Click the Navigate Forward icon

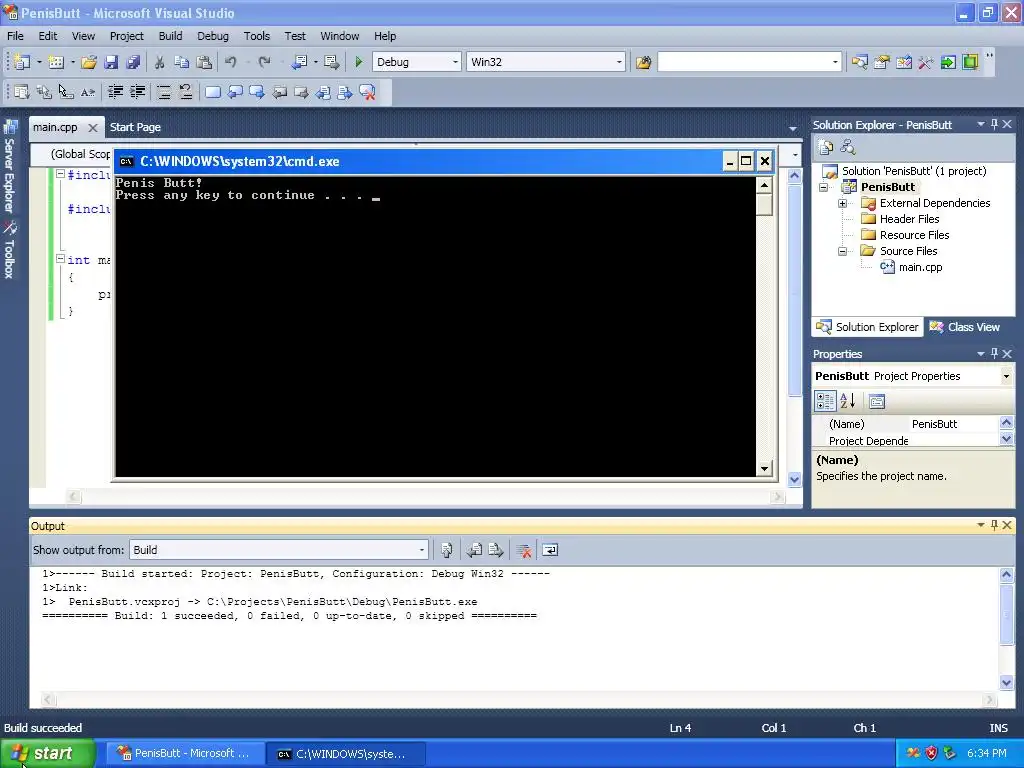(x=332, y=62)
